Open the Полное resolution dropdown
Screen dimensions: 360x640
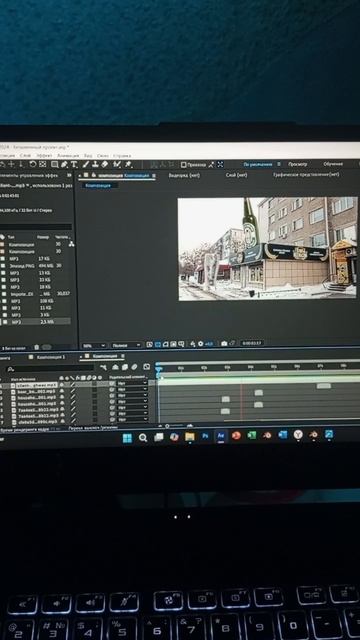pos(127,345)
